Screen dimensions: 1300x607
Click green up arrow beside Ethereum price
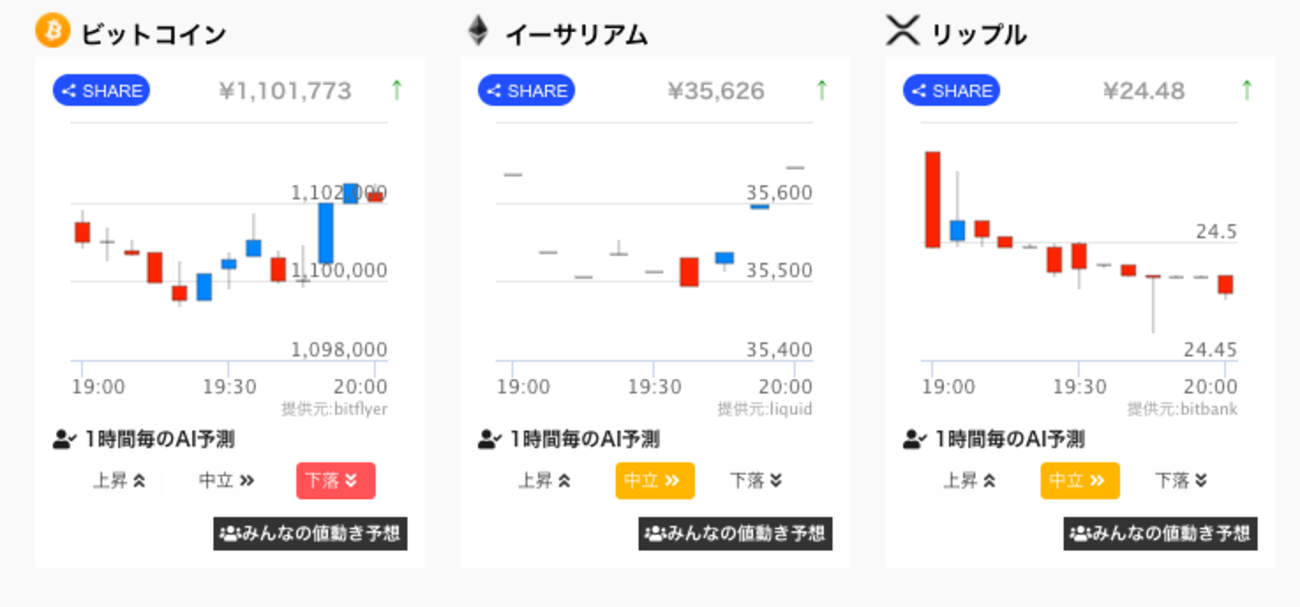click(x=822, y=90)
